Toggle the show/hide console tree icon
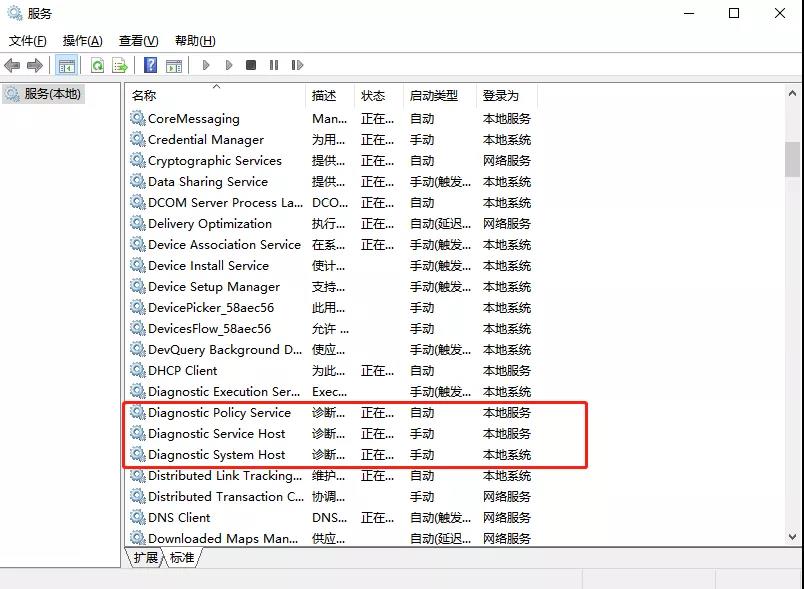The image size is (804, 589). pyautogui.click(x=67, y=65)
